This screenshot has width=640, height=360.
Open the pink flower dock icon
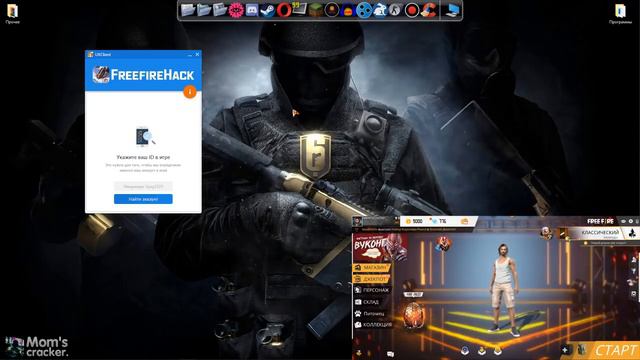(236, 10)
